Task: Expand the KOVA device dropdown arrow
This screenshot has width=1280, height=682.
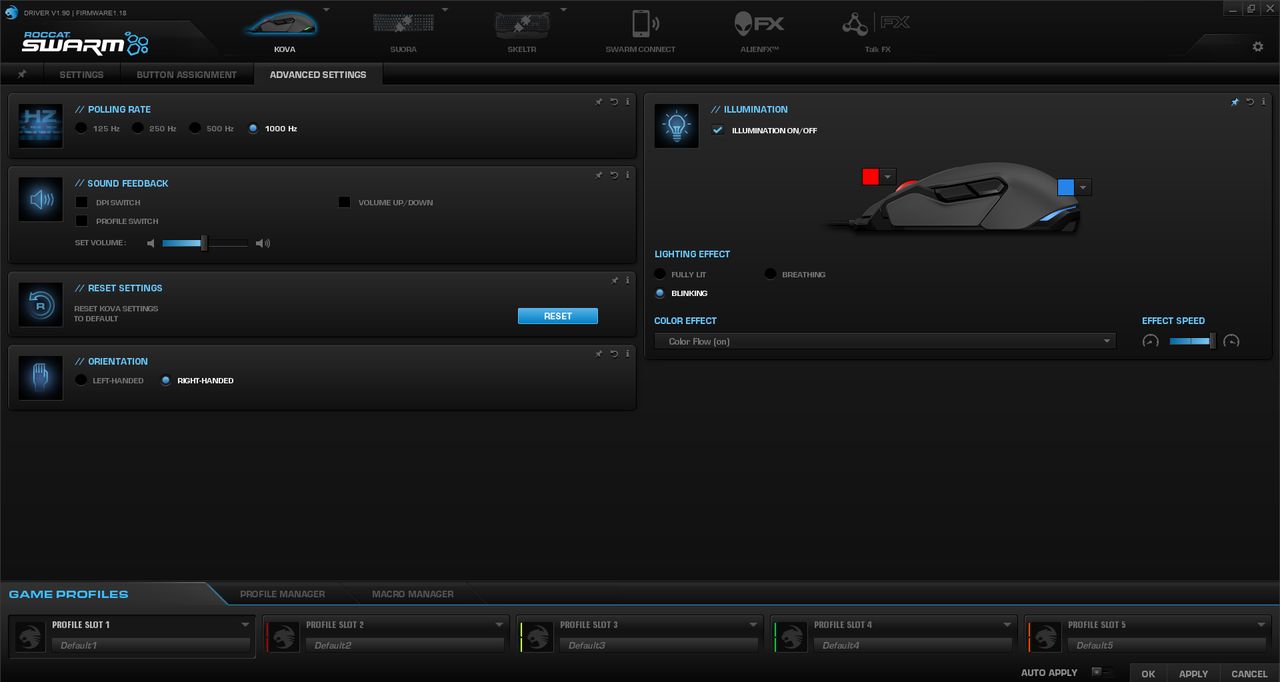Action: coord(326,11)
